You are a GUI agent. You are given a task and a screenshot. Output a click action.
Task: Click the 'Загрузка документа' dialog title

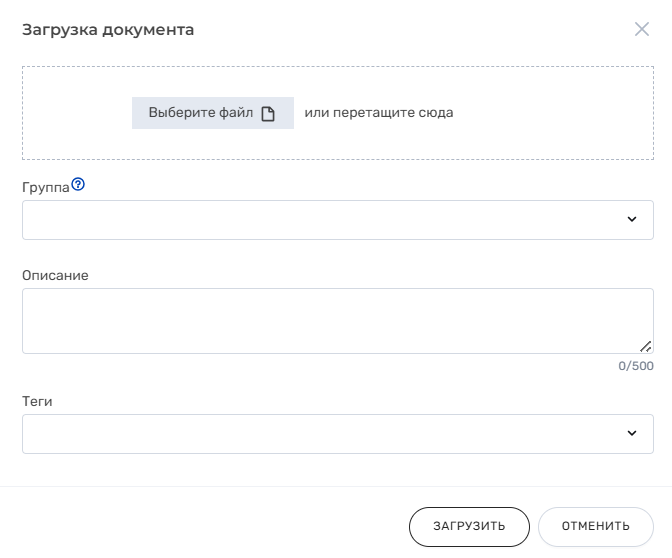click(108, 30)
